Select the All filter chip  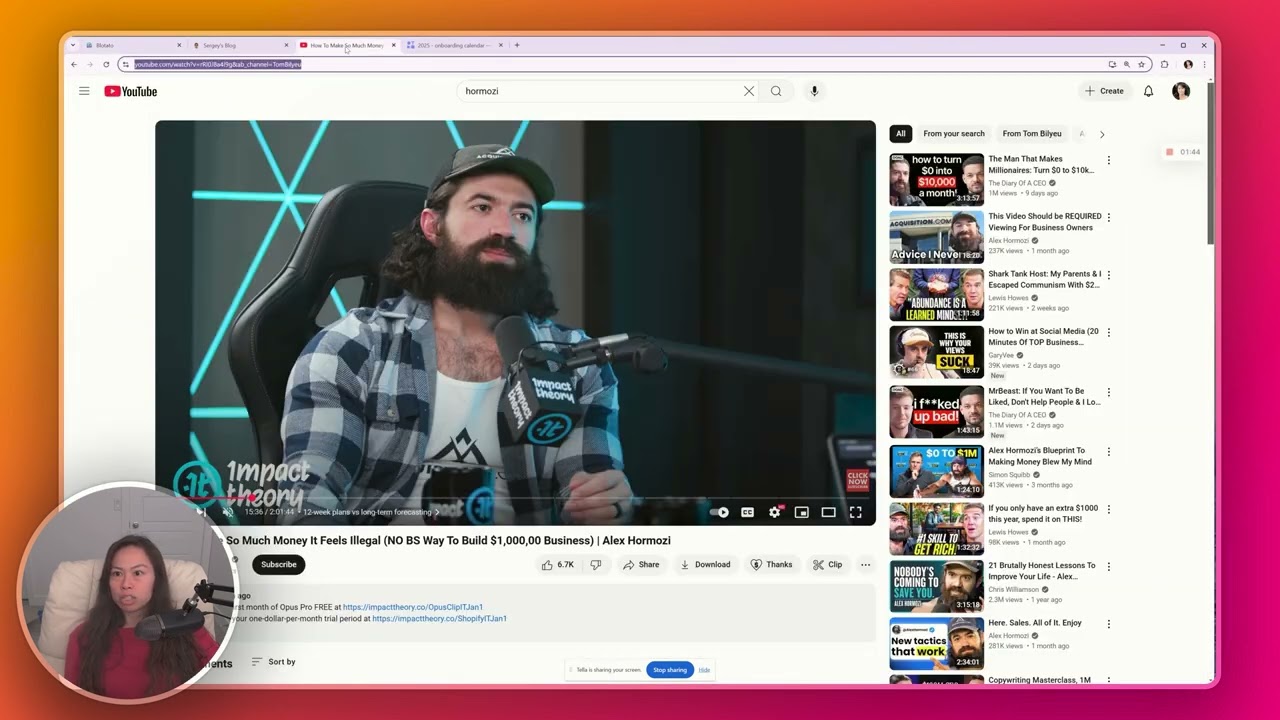(x=900, y=134)
